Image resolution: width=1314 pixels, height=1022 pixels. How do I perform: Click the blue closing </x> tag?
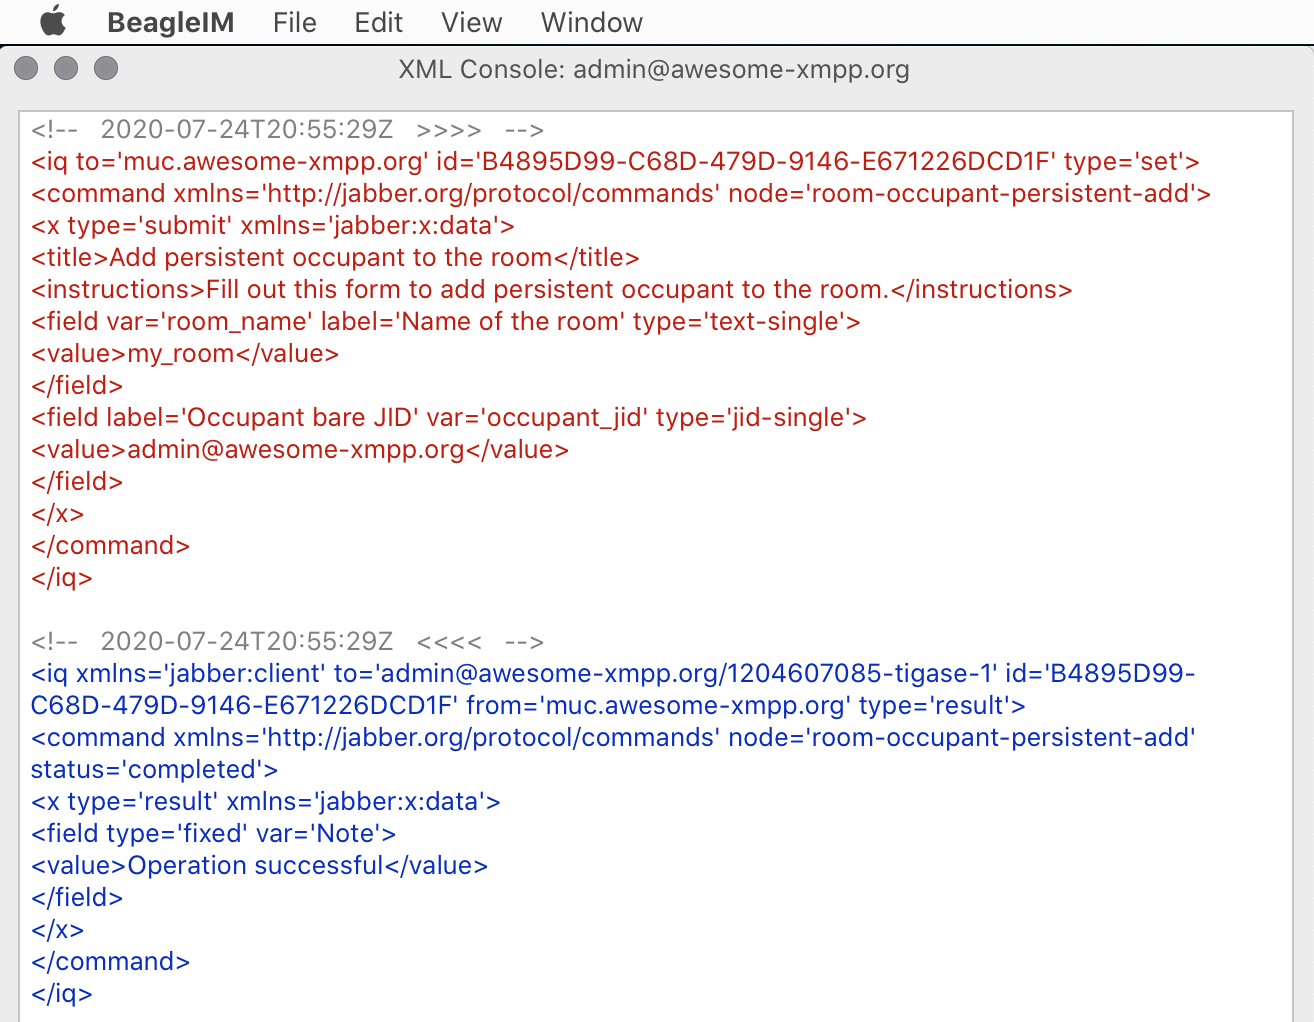pos(58,930)
